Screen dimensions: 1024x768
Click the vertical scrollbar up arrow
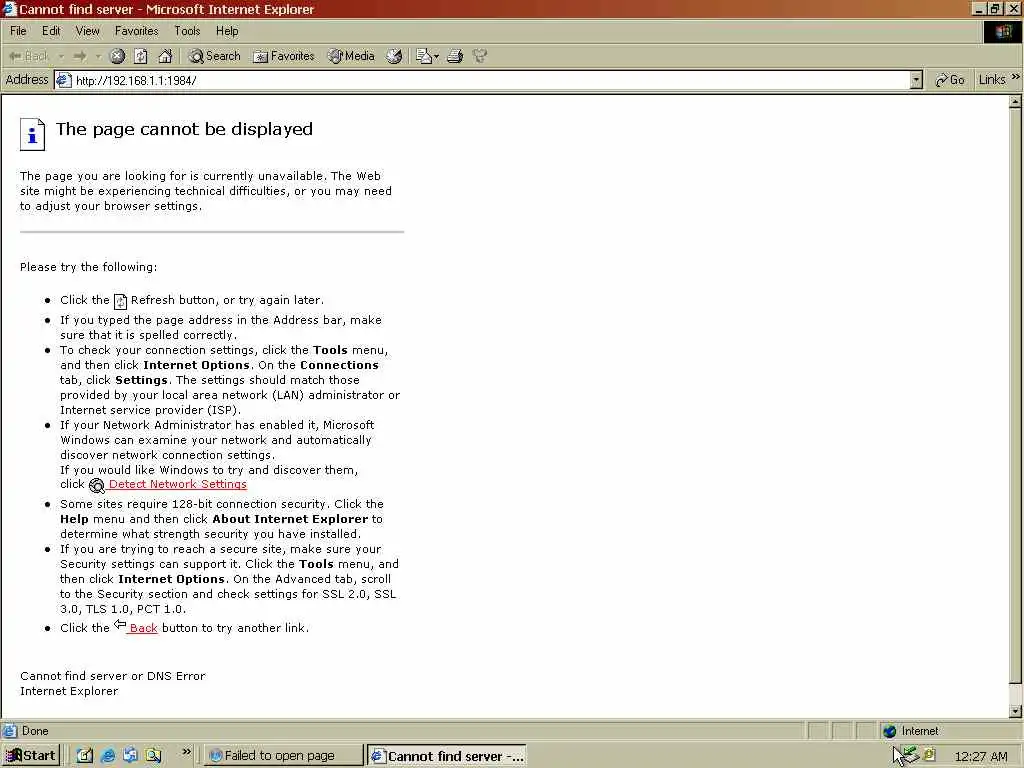(1016, 102)
